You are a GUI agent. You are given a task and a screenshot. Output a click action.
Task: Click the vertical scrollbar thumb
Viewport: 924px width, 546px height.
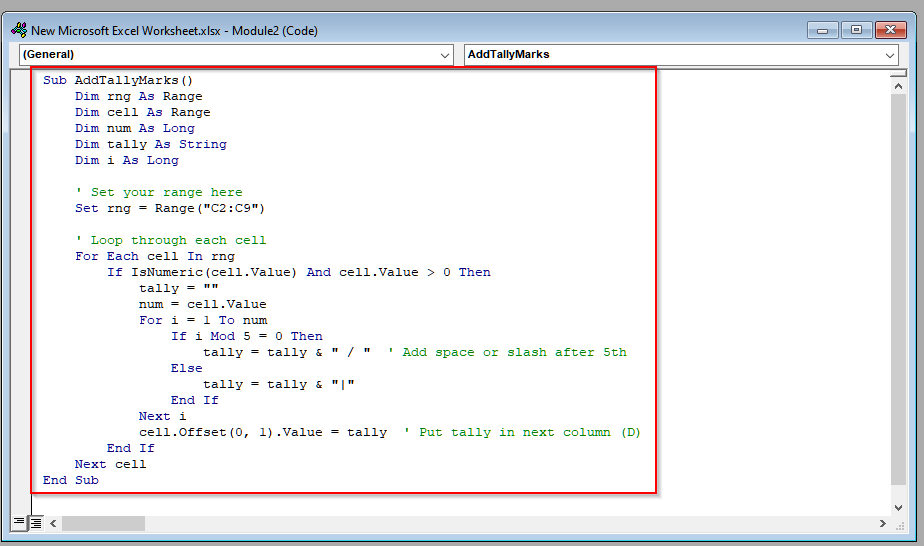(898, 289)
